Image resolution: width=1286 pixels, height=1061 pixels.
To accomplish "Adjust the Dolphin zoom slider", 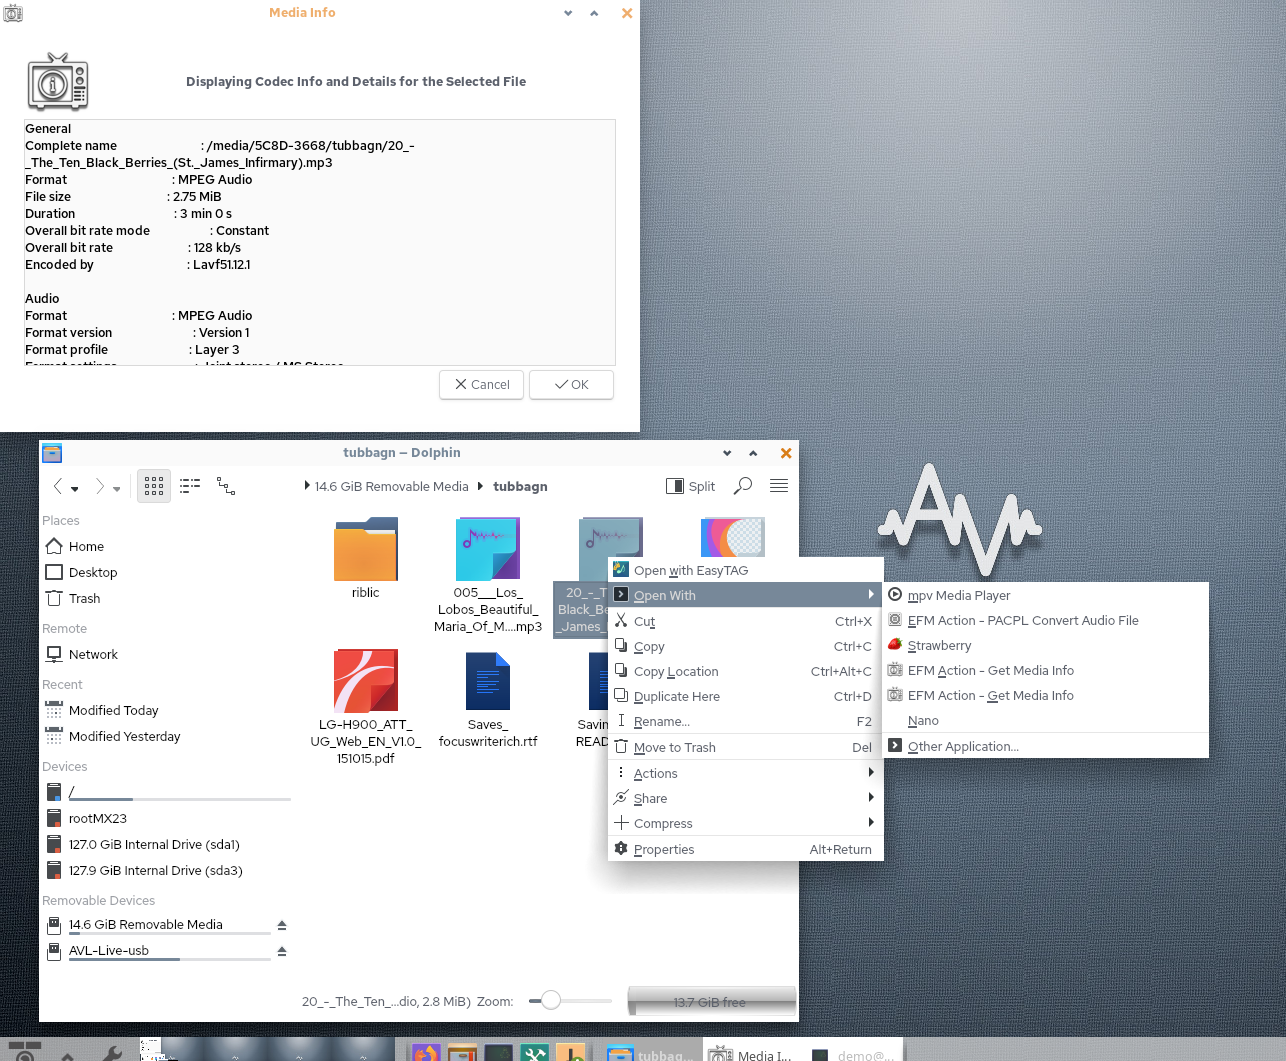I will click(551, 1000).
